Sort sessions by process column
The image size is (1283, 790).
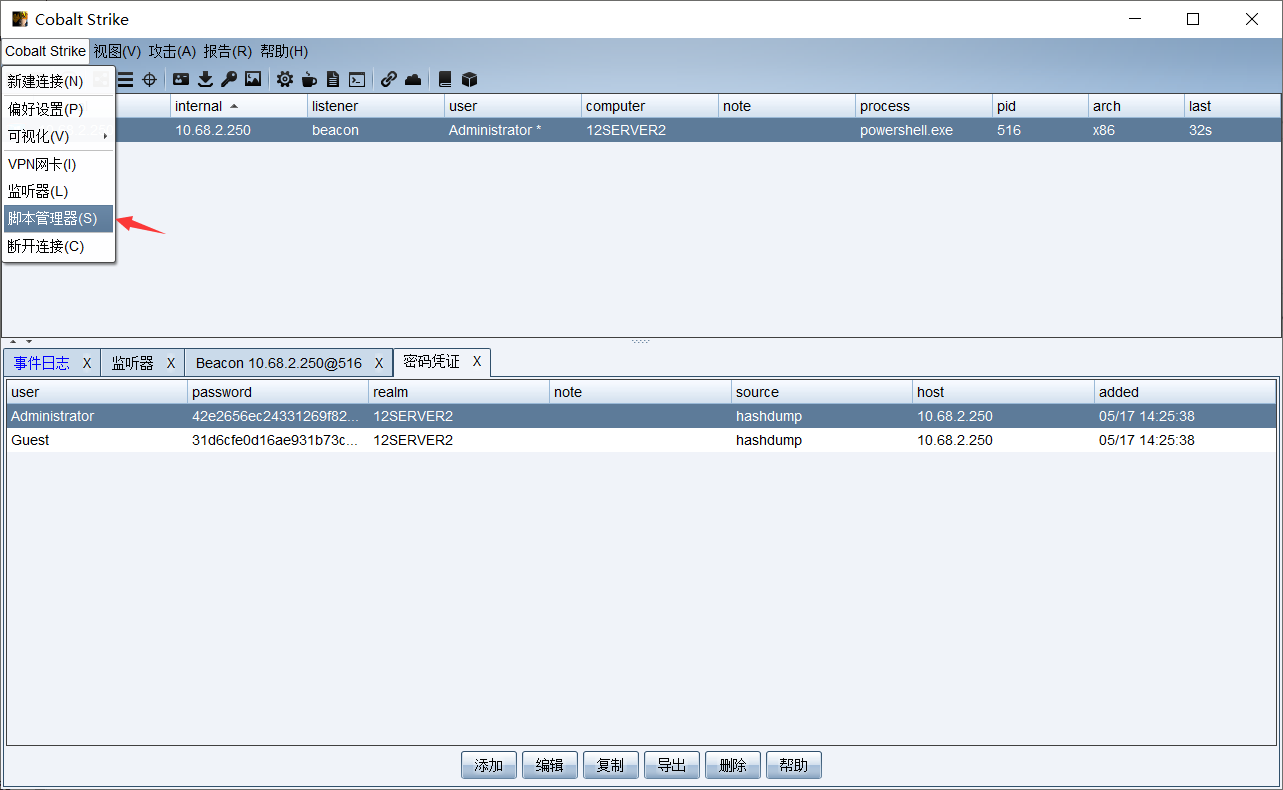924,106
